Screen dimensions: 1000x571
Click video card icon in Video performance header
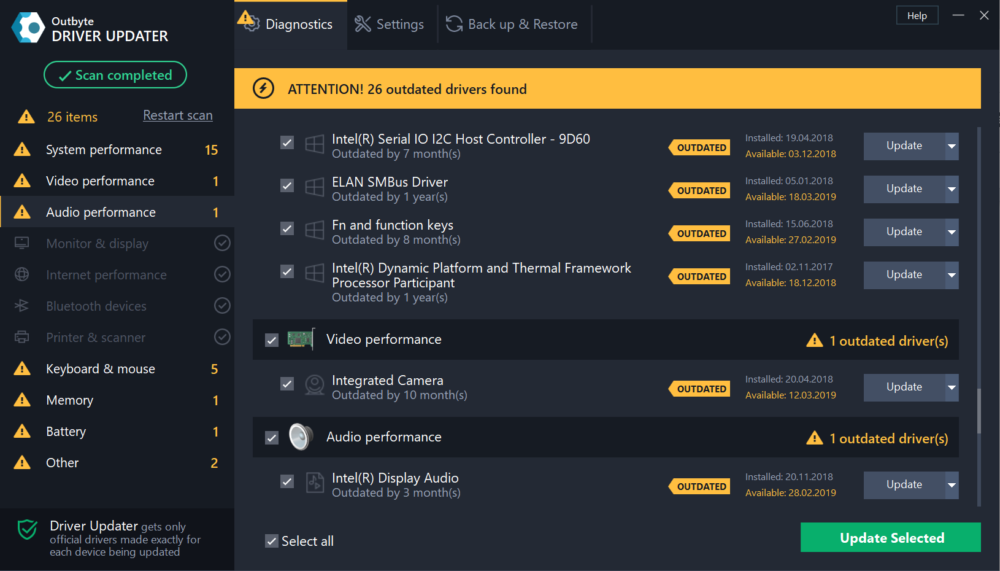pyautogui.click(x=300, y=339)
